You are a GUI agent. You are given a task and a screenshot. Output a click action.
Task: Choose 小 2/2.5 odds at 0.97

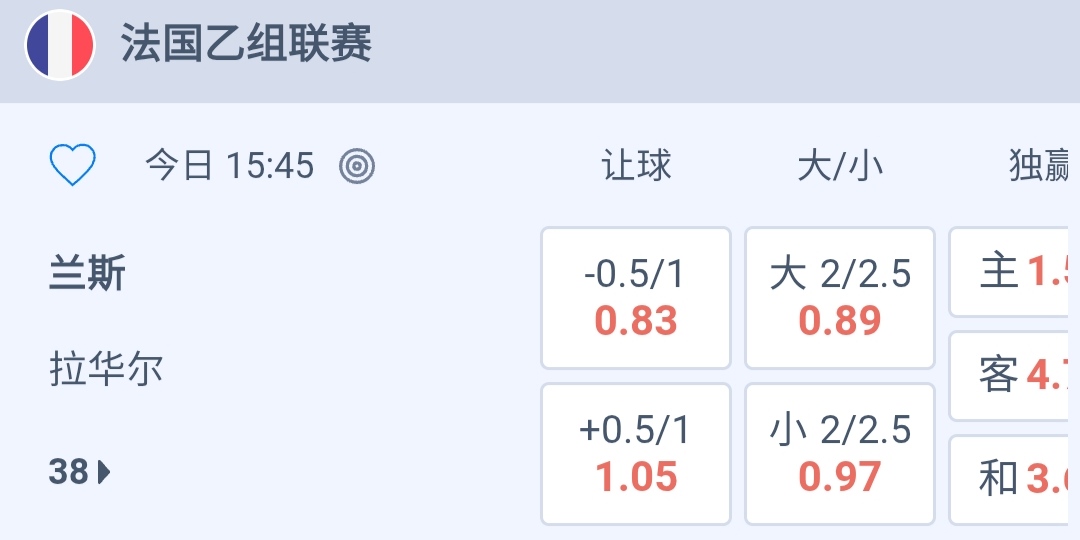pyautogui.click(x=840, y=454)
